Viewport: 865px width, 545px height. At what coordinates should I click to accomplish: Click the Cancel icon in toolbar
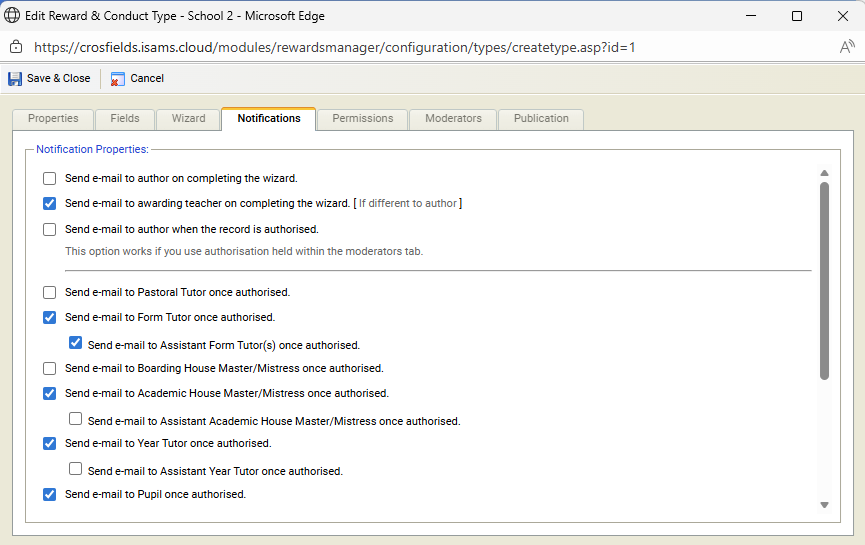coord(118,78)
